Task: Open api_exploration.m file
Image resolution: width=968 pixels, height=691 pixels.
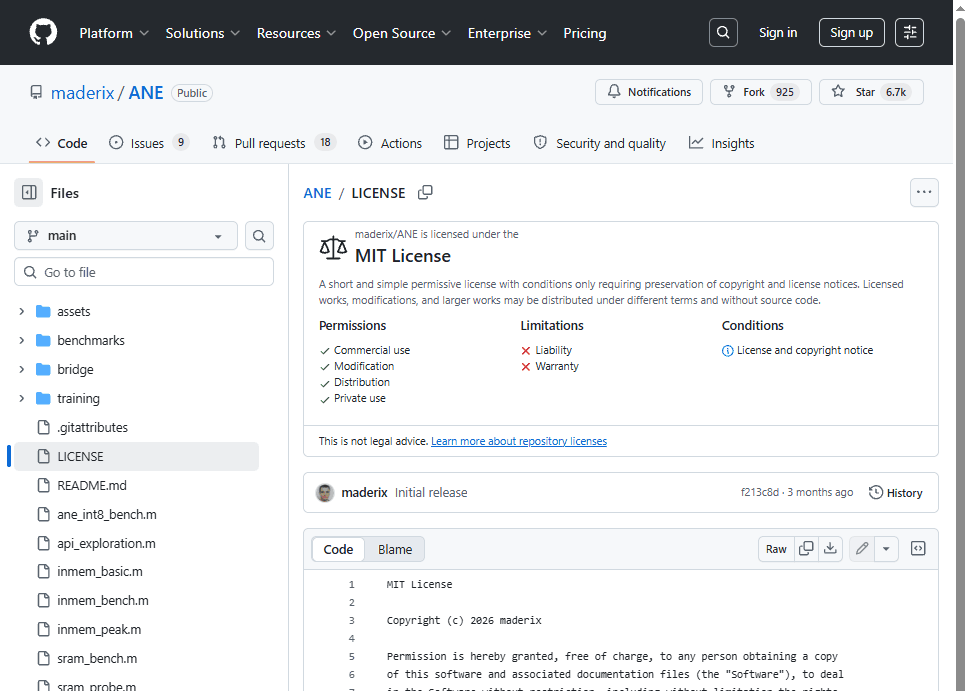Action: click(106, 543)
